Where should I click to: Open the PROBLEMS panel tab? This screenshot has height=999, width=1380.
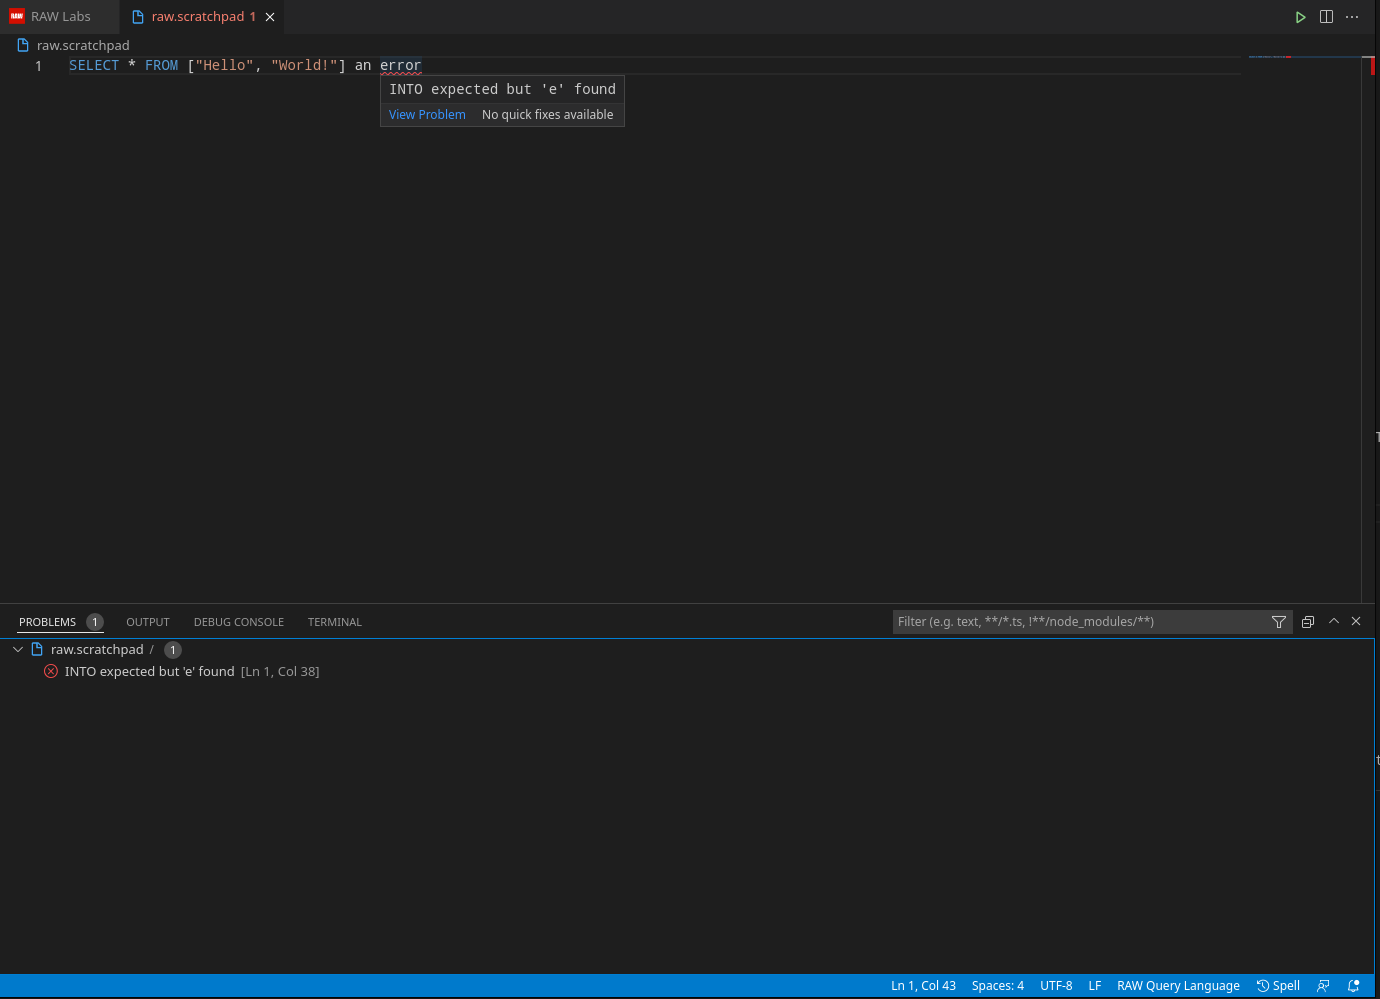click(x=47, y=622)
